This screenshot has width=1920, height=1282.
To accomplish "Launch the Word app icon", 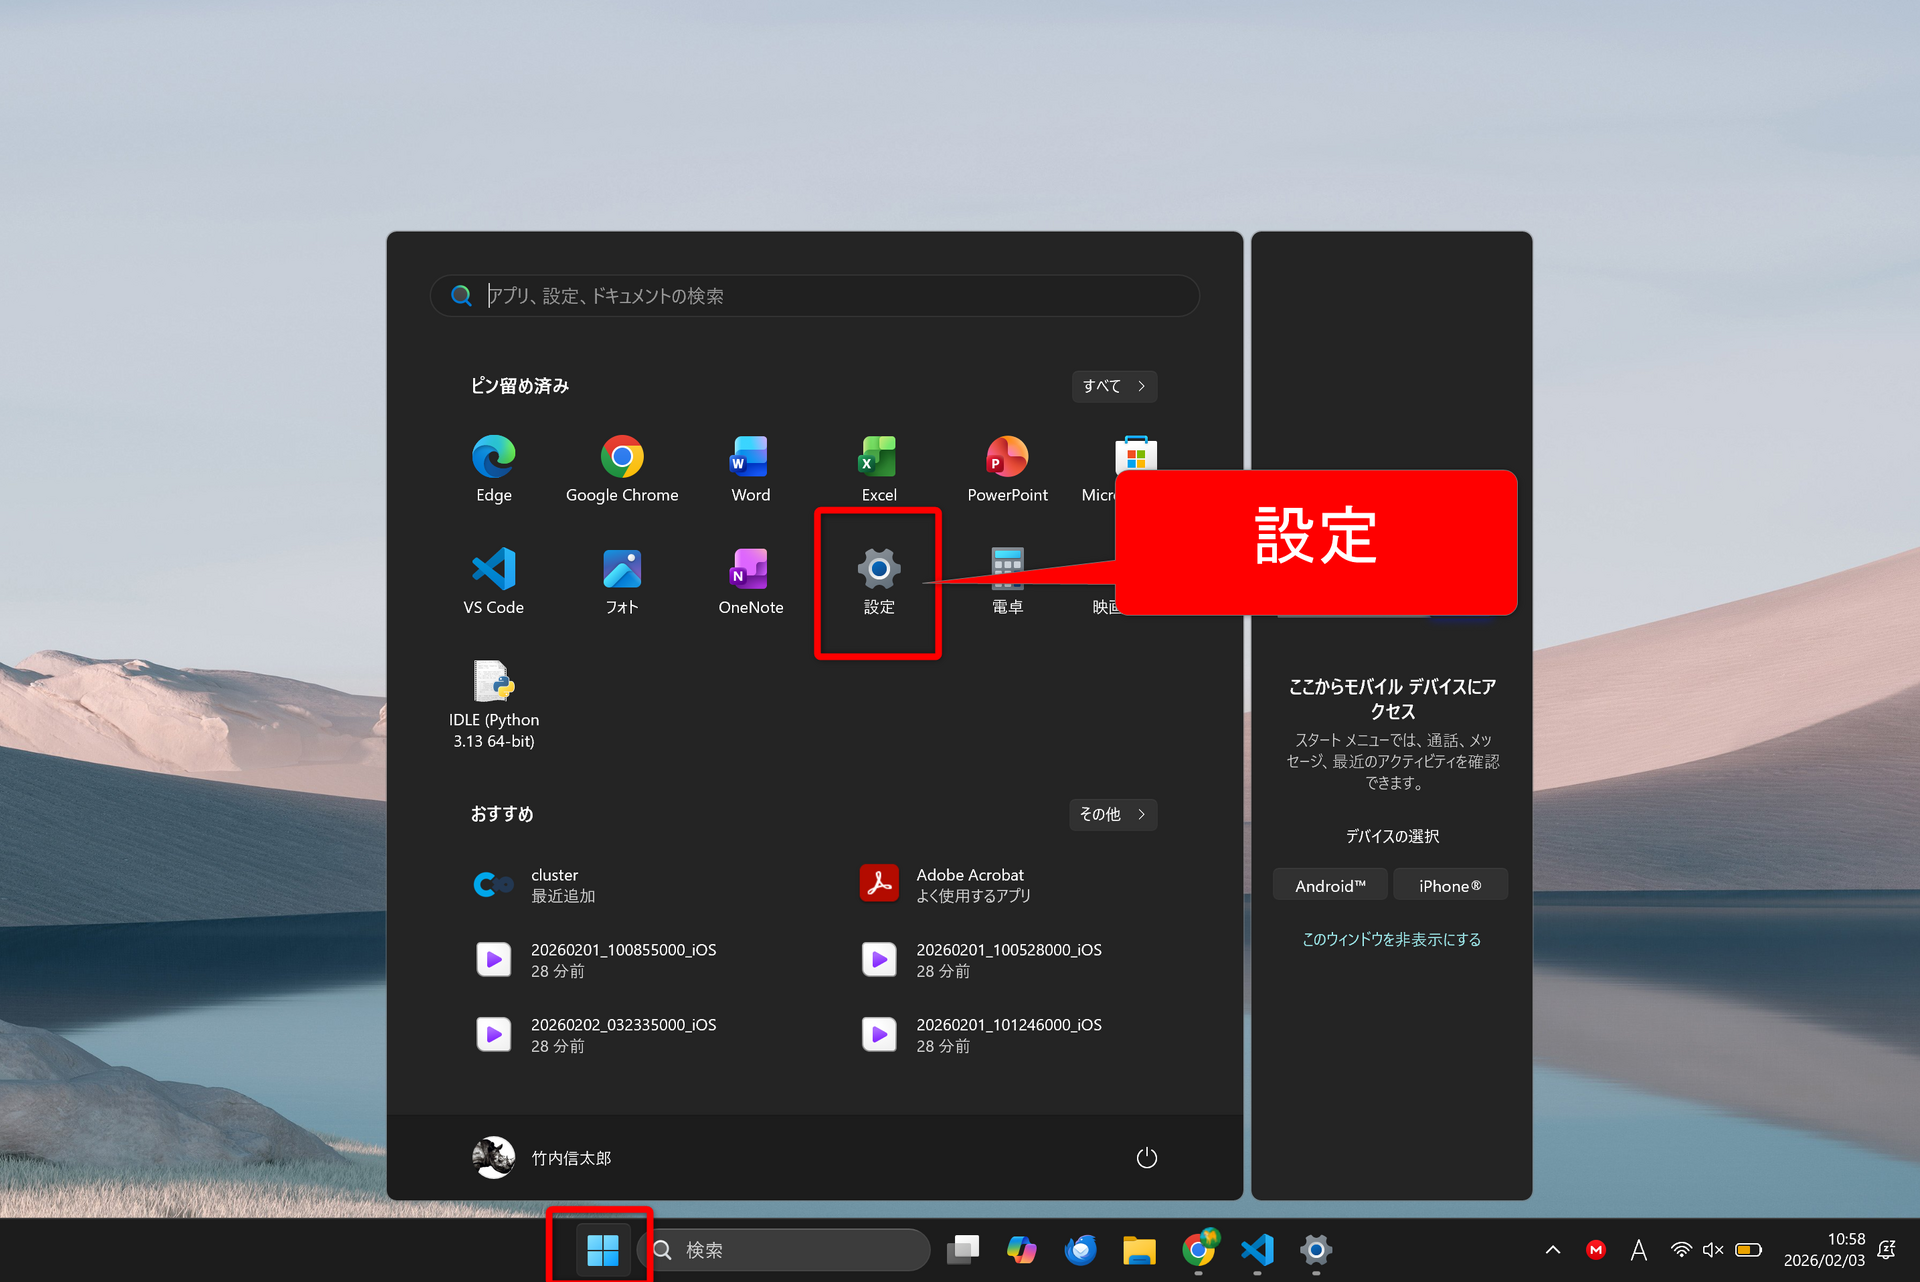I will click(750, 468).
